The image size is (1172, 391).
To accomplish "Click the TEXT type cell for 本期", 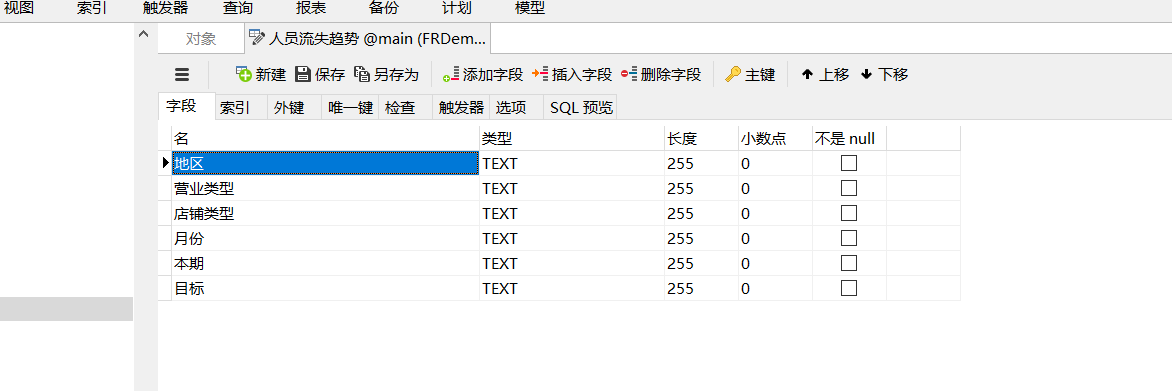I will click(572, 264).
